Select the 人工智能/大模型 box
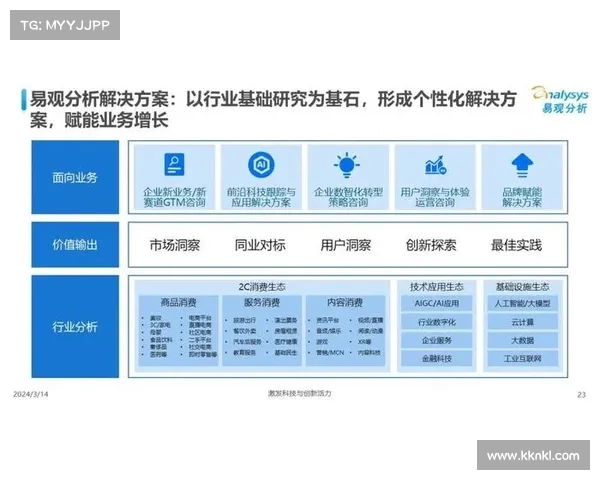The height and width of the screenshot is (480, 600). pos(523,304)
